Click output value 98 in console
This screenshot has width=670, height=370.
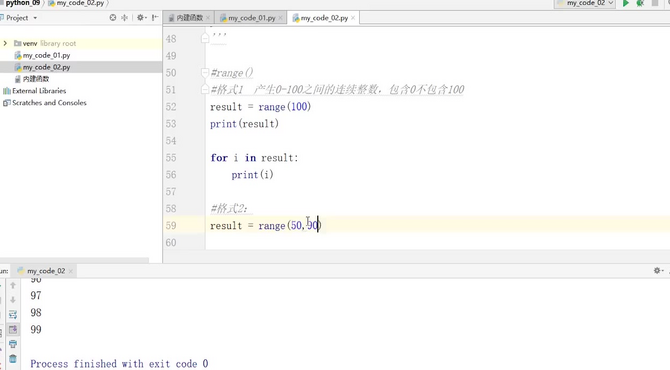36,313
